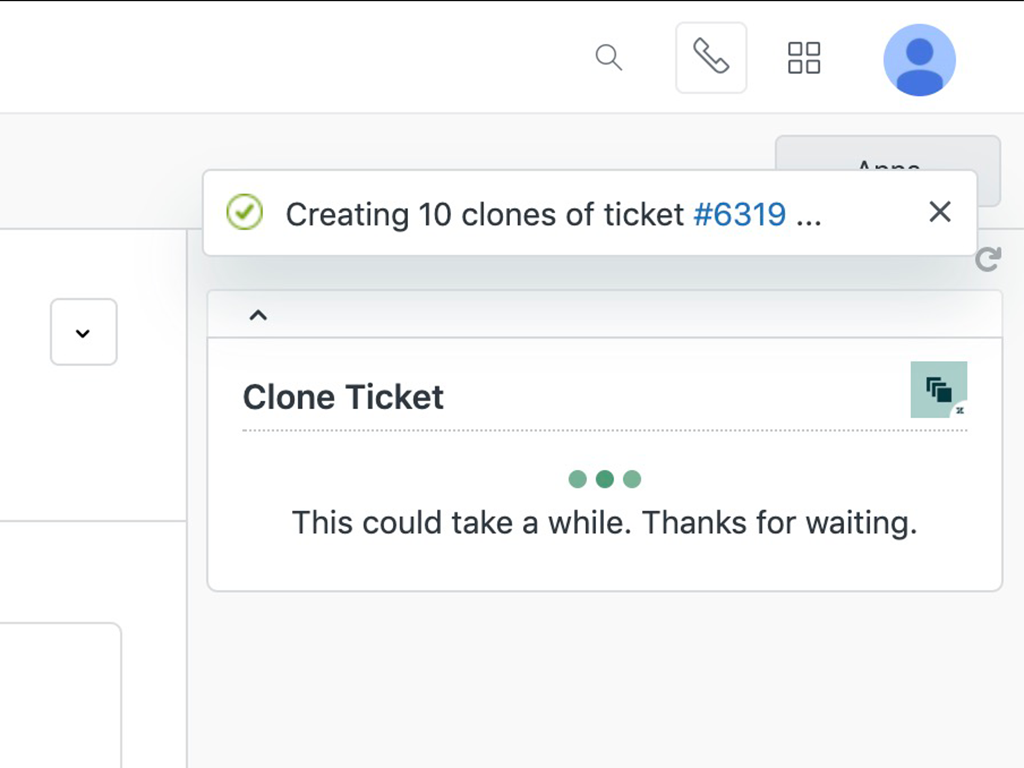Click the progress indicator in the panel

click(x=604, y=479)
